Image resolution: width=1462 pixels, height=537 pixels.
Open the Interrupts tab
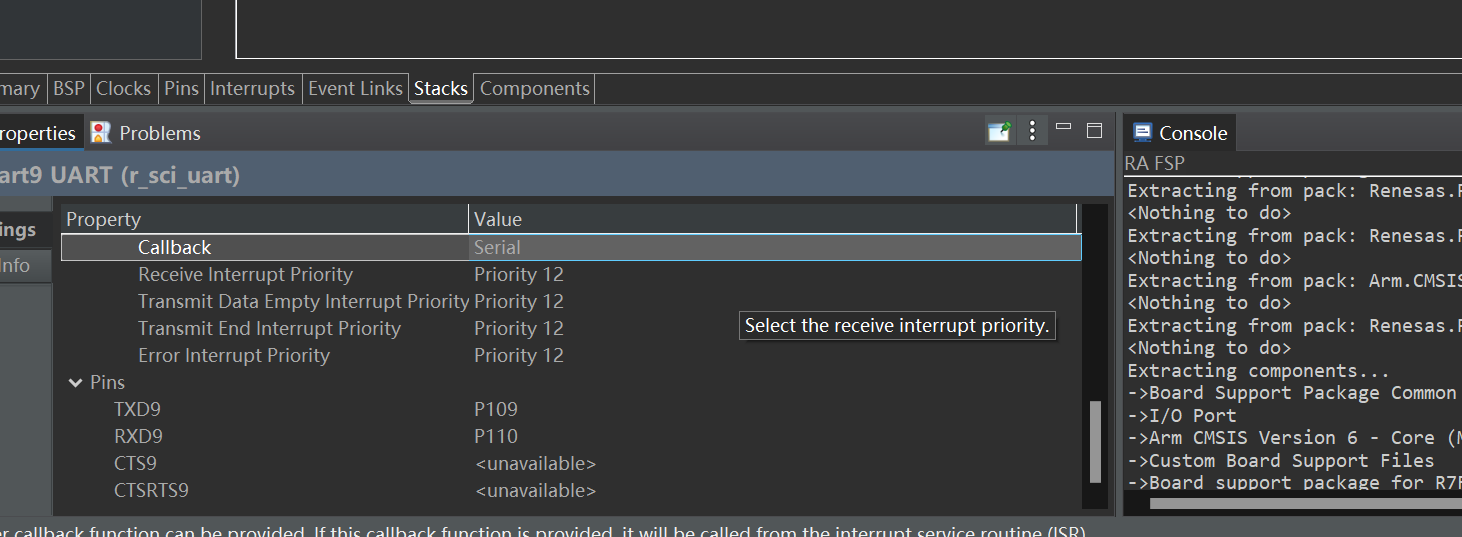(x=252, y=88)
